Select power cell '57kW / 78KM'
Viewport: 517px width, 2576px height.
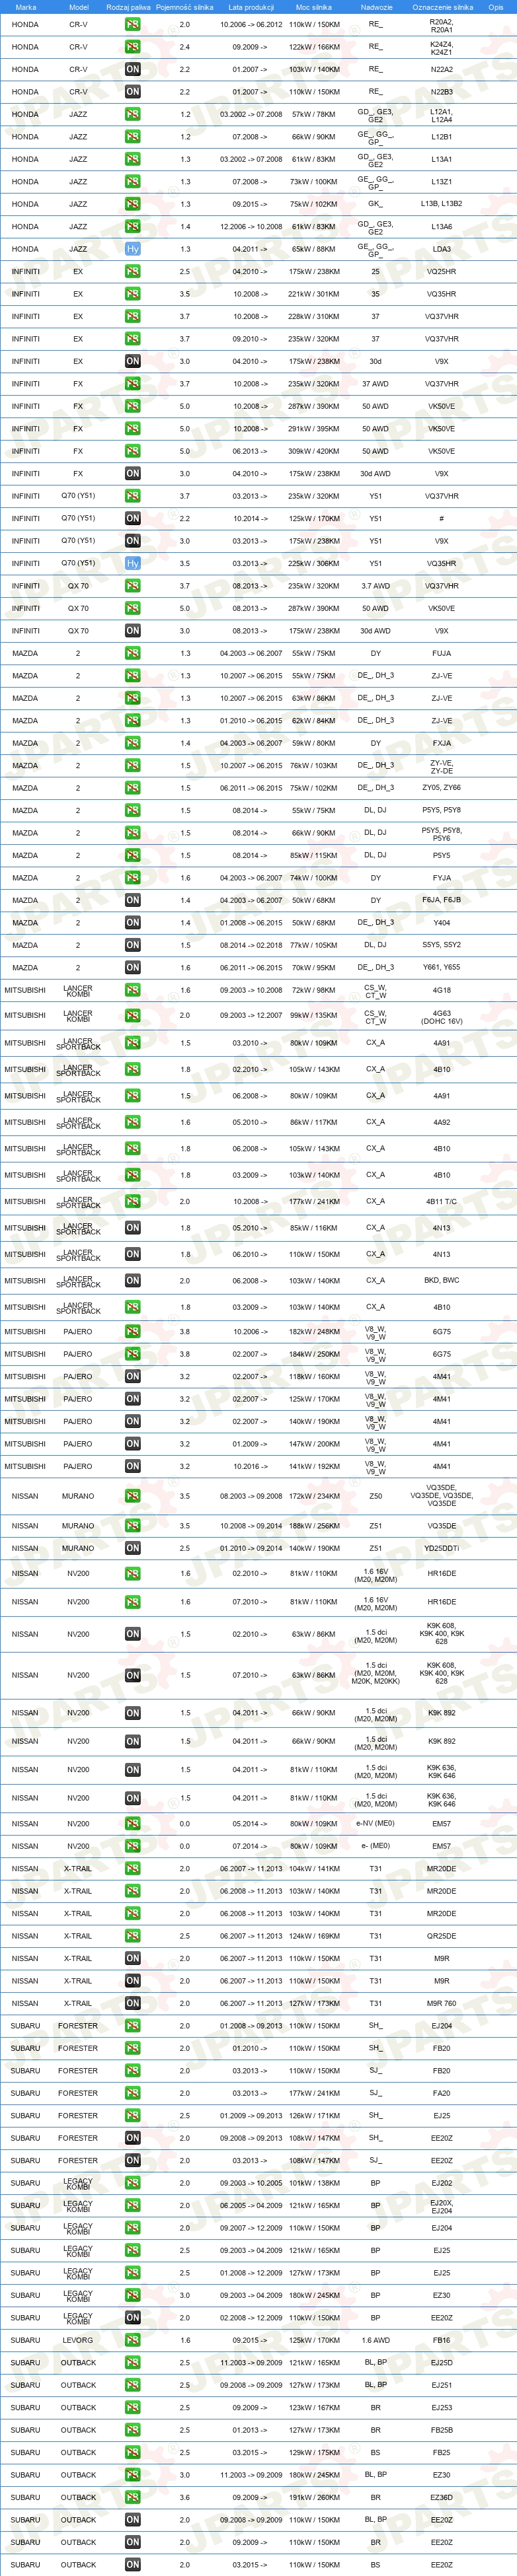click(314, 114)
